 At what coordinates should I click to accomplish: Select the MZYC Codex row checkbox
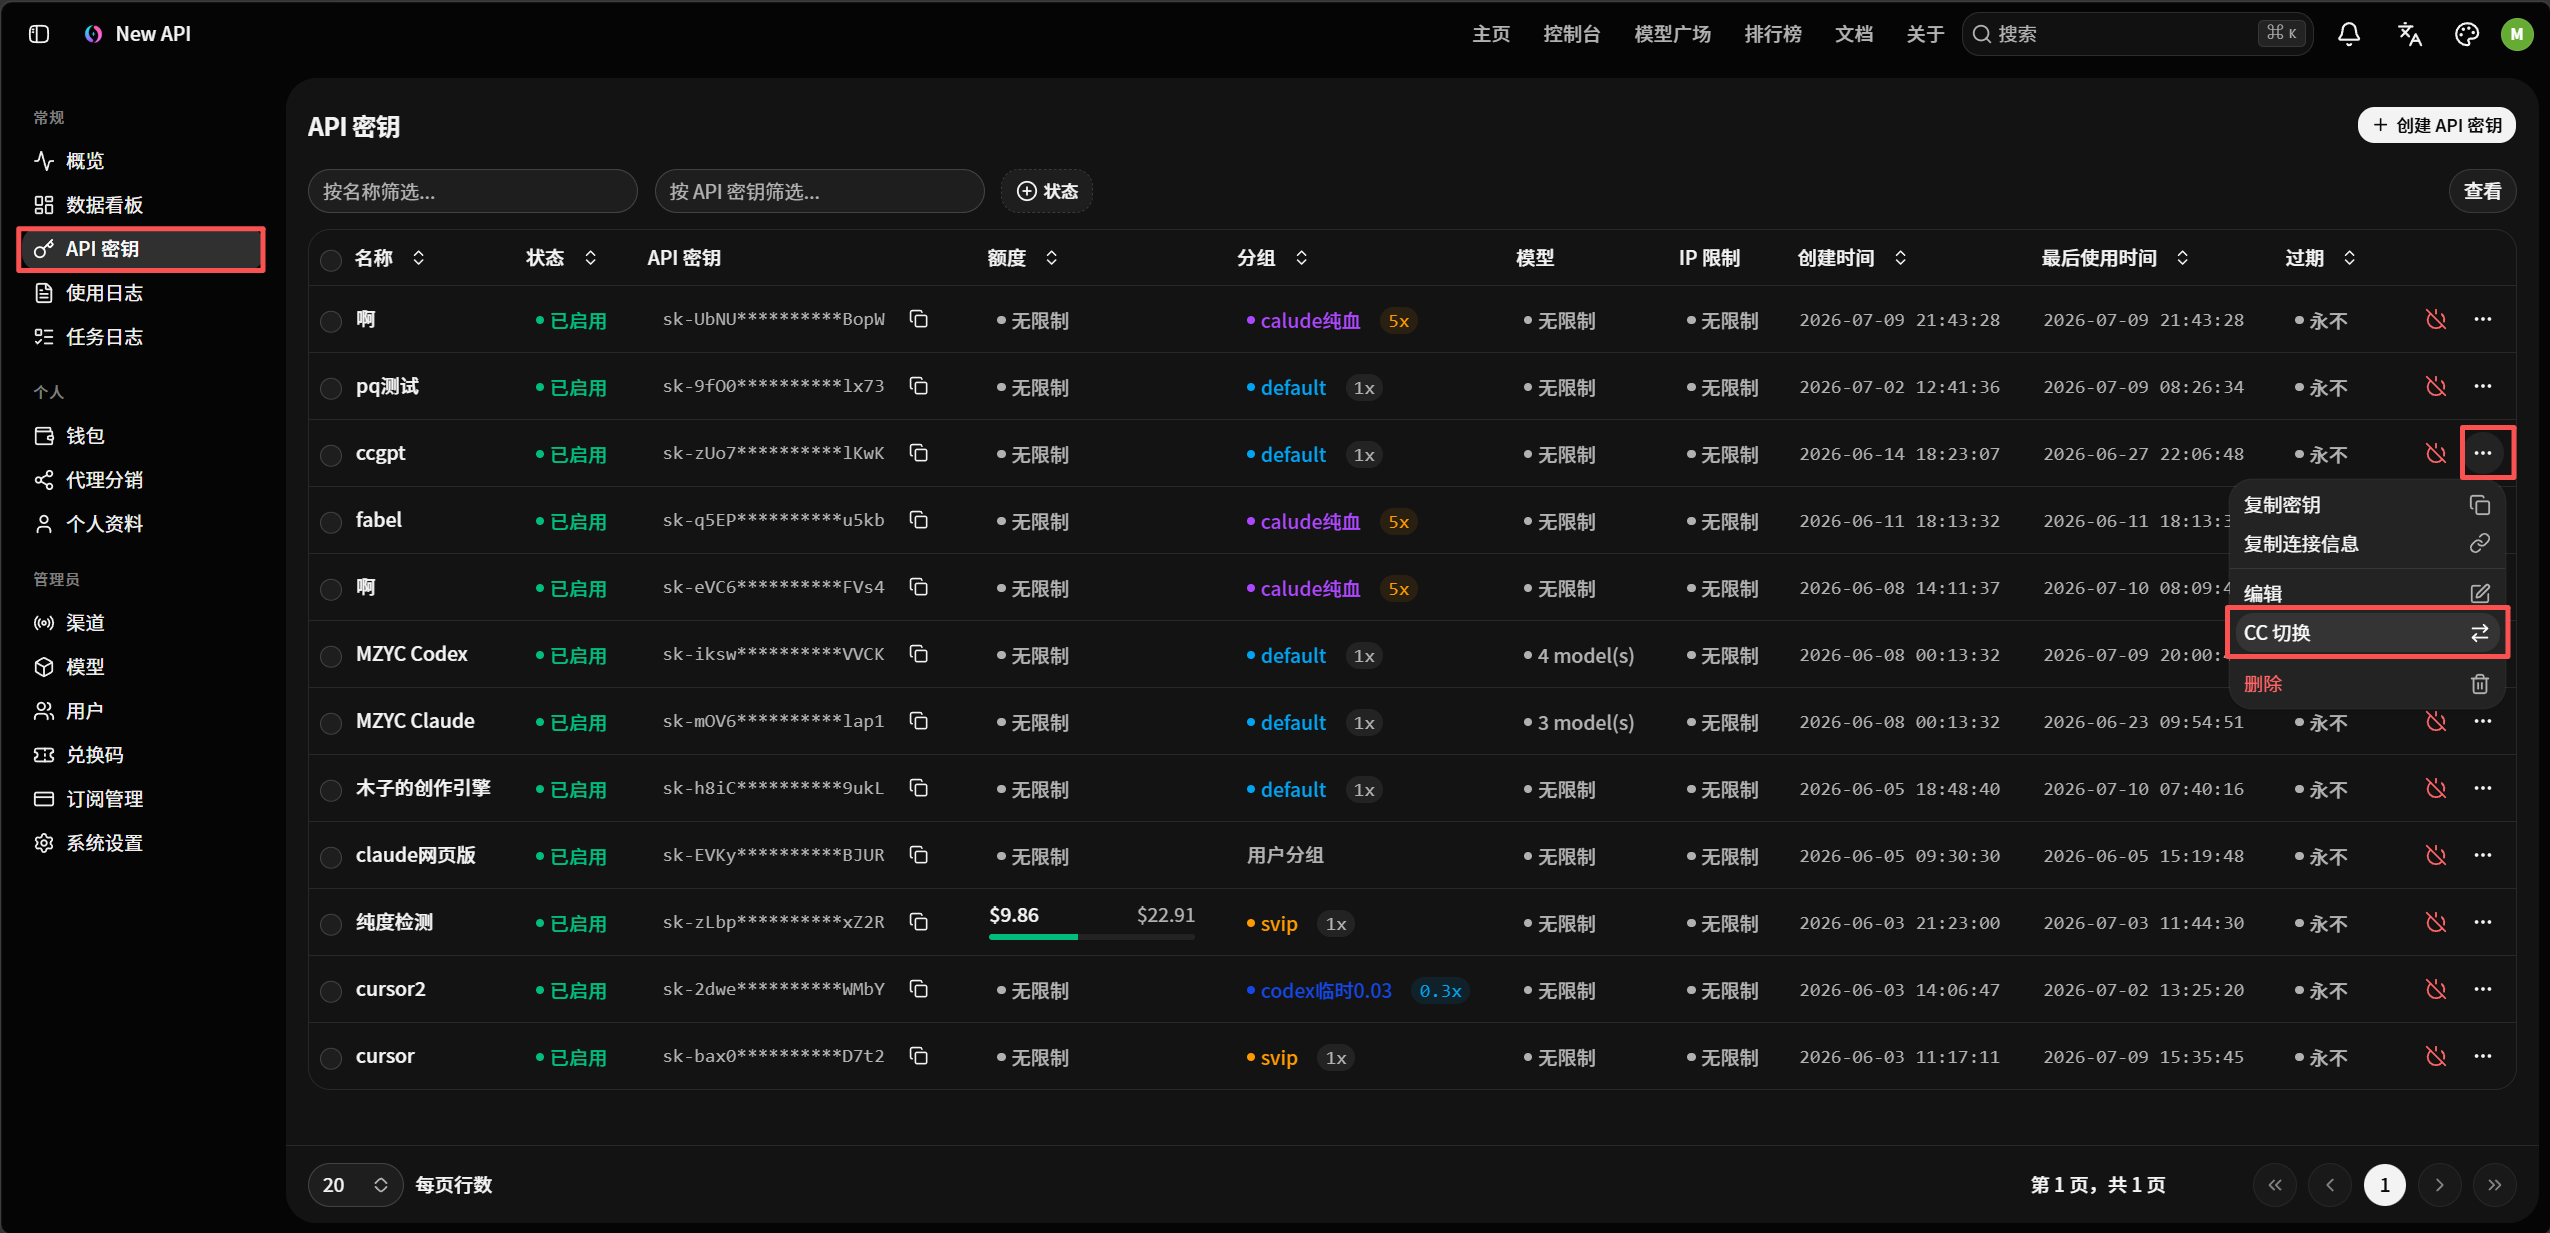[x=331, y=656]
